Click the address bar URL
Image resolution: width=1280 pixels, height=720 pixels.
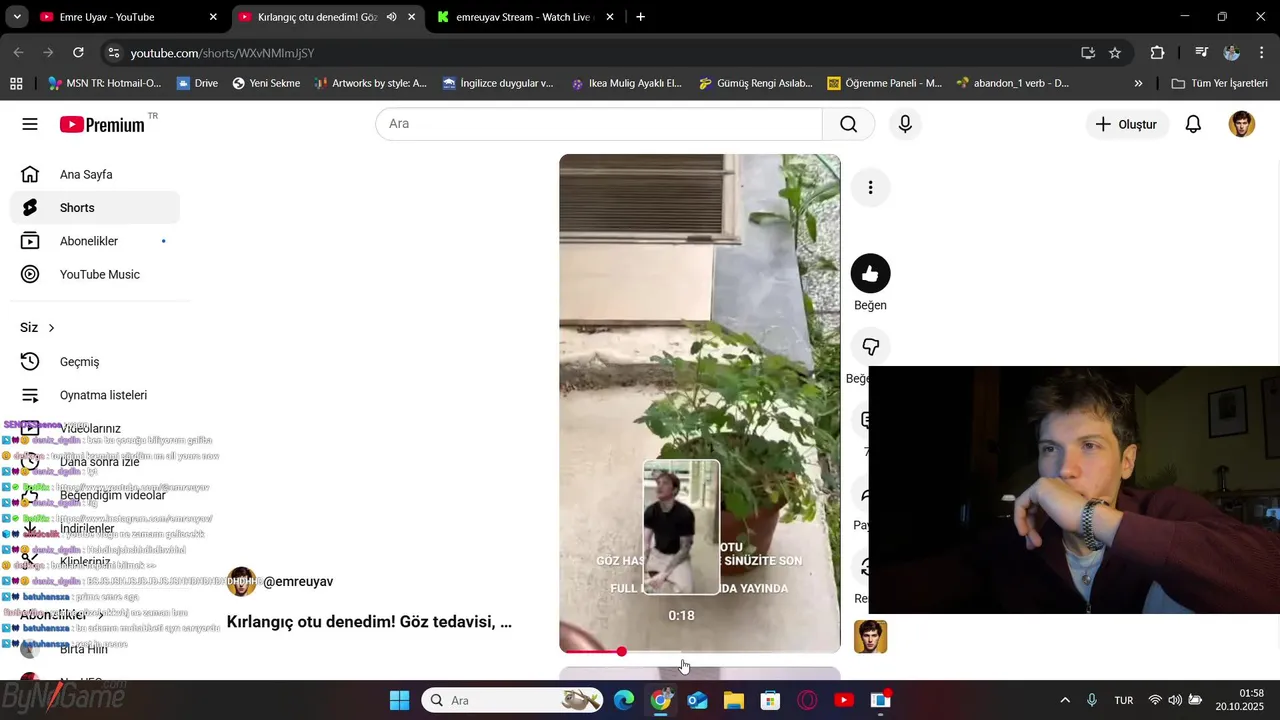[x=222, y=53]
